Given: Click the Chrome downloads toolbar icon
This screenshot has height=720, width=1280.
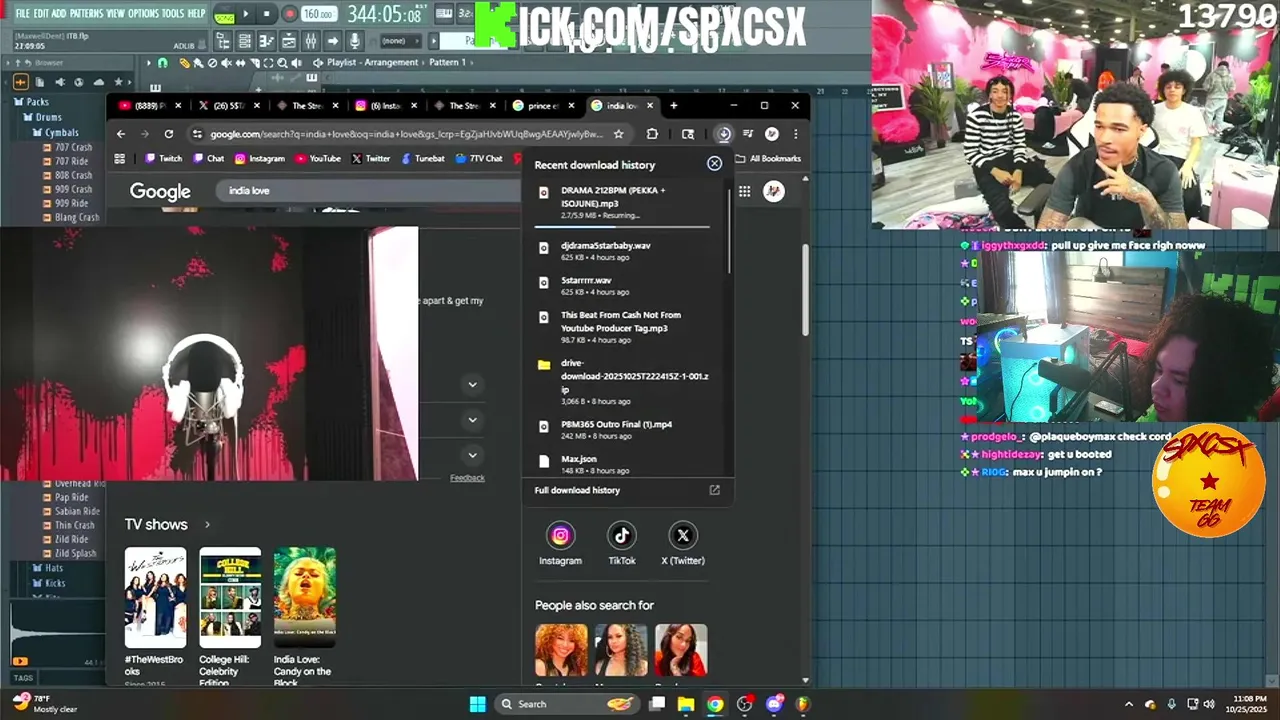Looking at the screenshot, I should tap(724, 134).
